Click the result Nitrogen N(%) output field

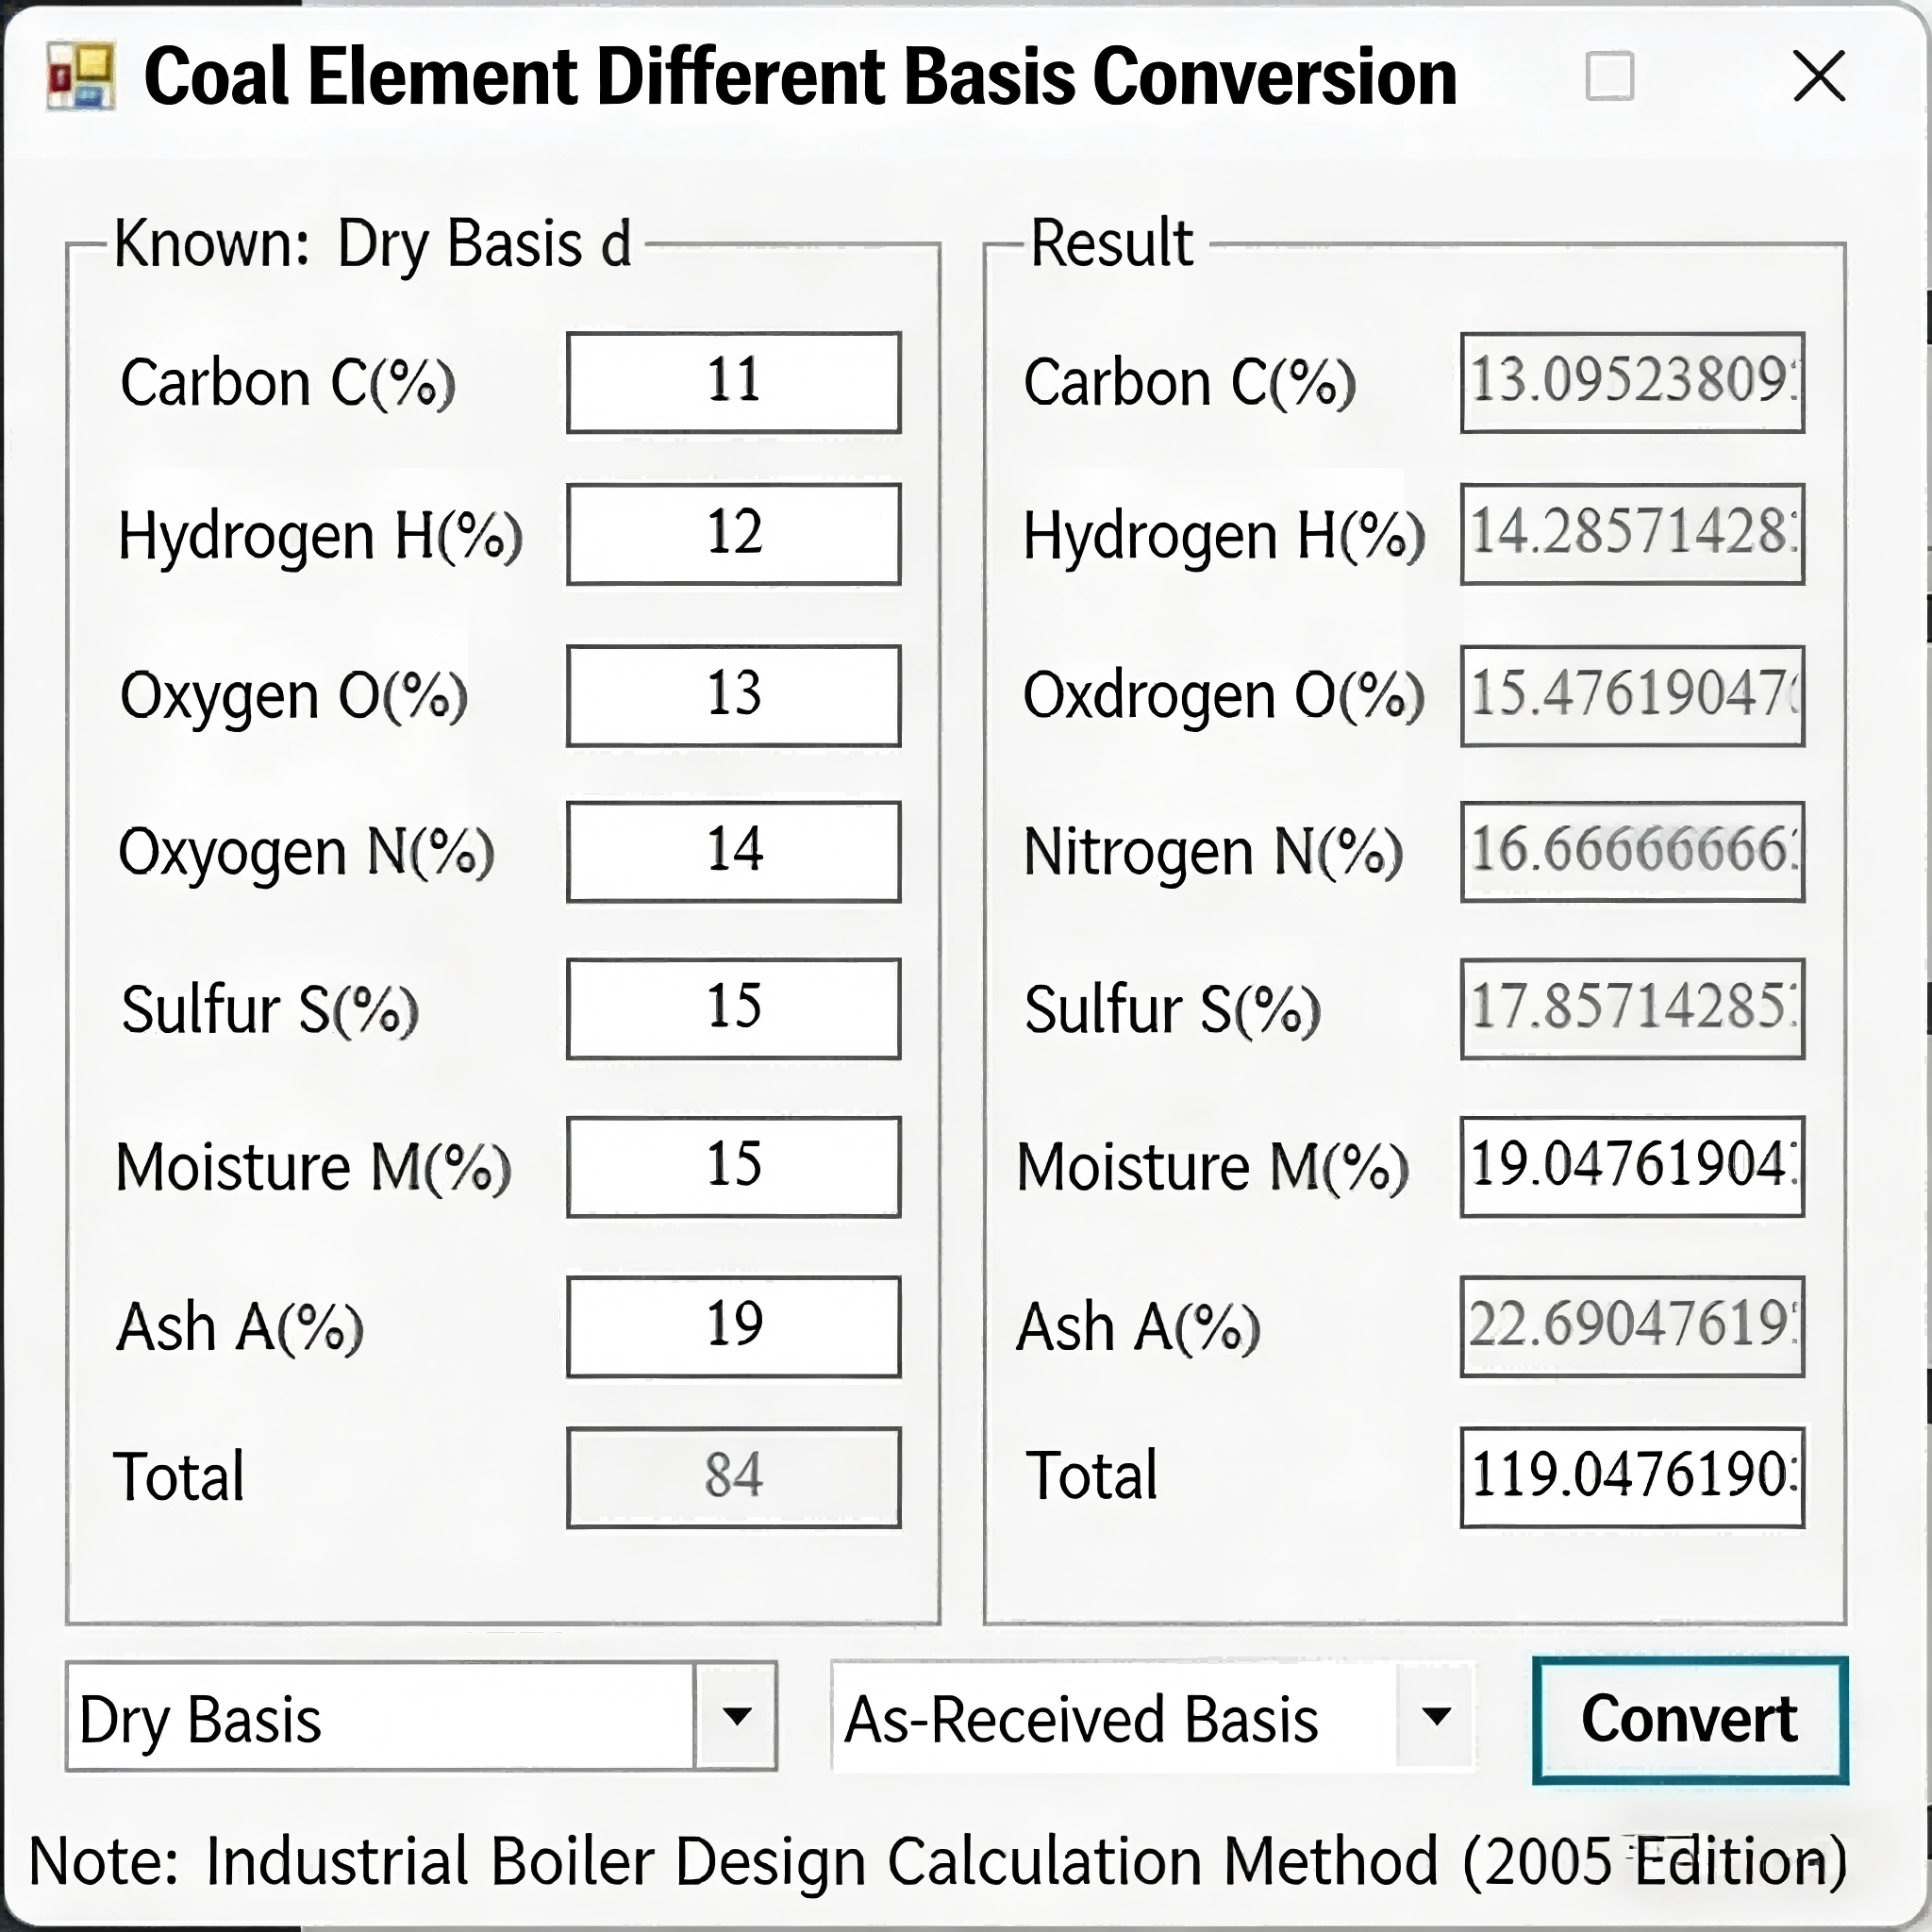point(1631,851)
